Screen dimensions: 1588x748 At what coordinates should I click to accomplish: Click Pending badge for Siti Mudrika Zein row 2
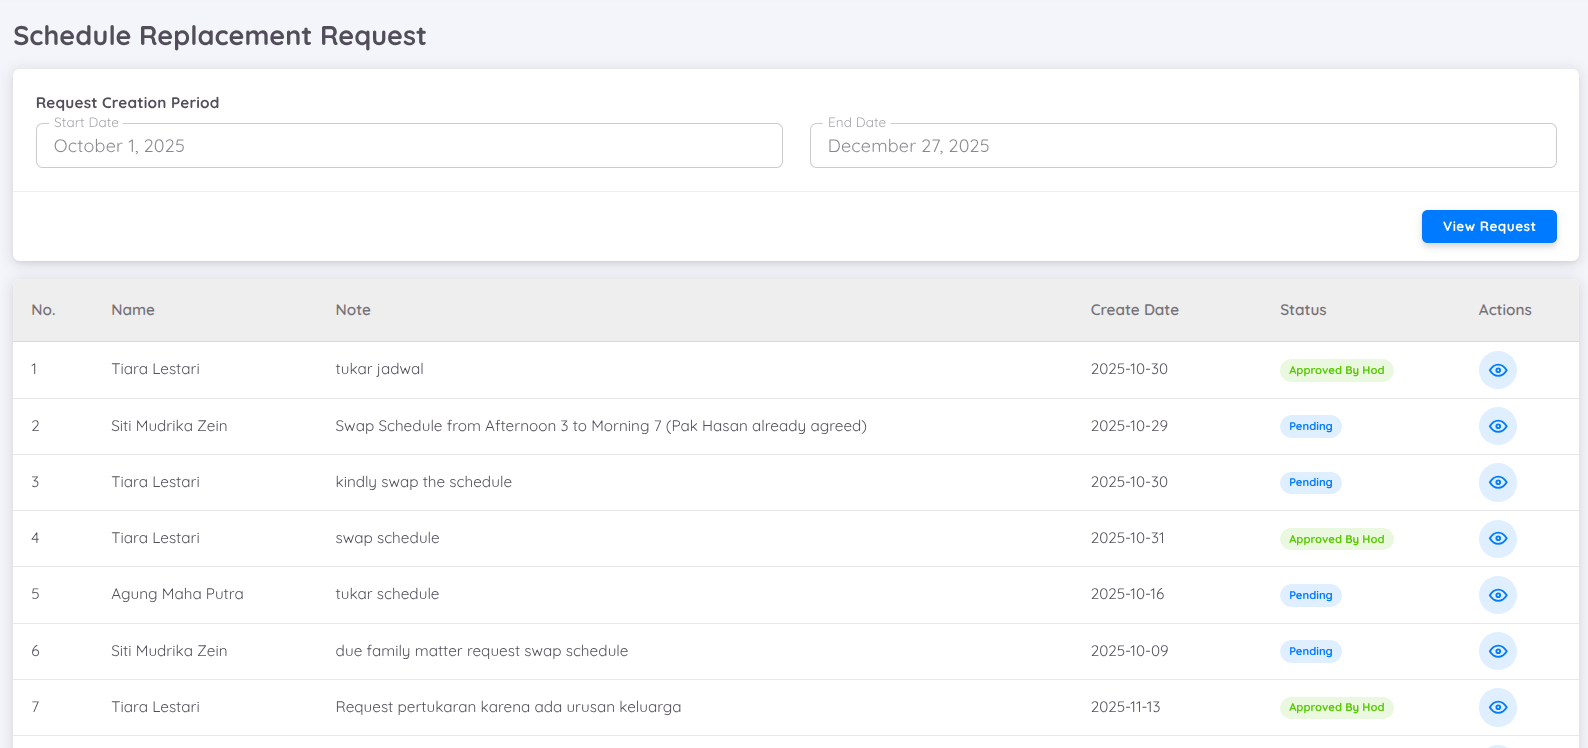click(1310, 426)
